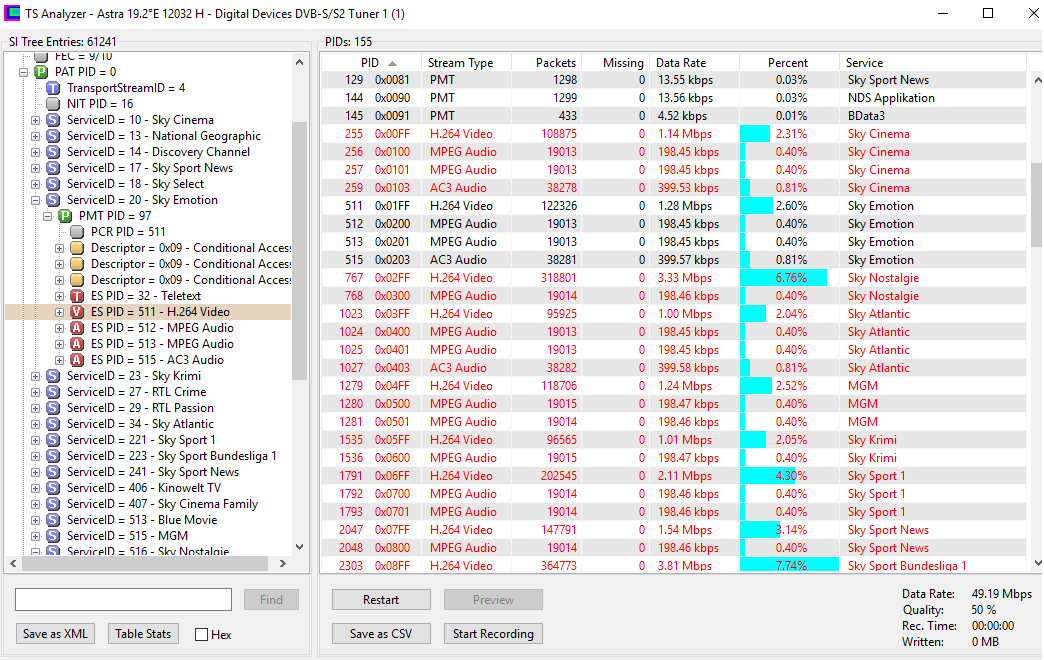
Task: Expand ServiceID 10 Sky Cinema node
Action: [x=36, y=120]
